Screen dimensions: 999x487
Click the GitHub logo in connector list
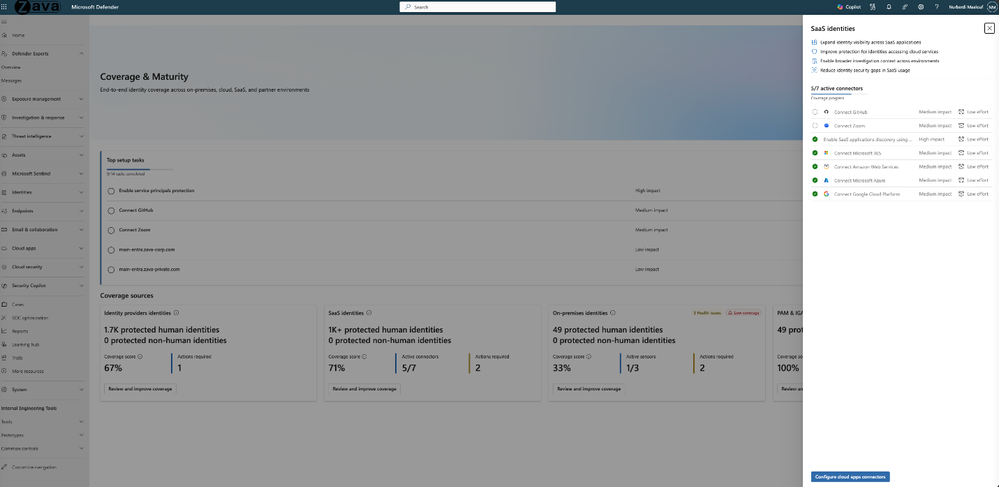[826, 112]
